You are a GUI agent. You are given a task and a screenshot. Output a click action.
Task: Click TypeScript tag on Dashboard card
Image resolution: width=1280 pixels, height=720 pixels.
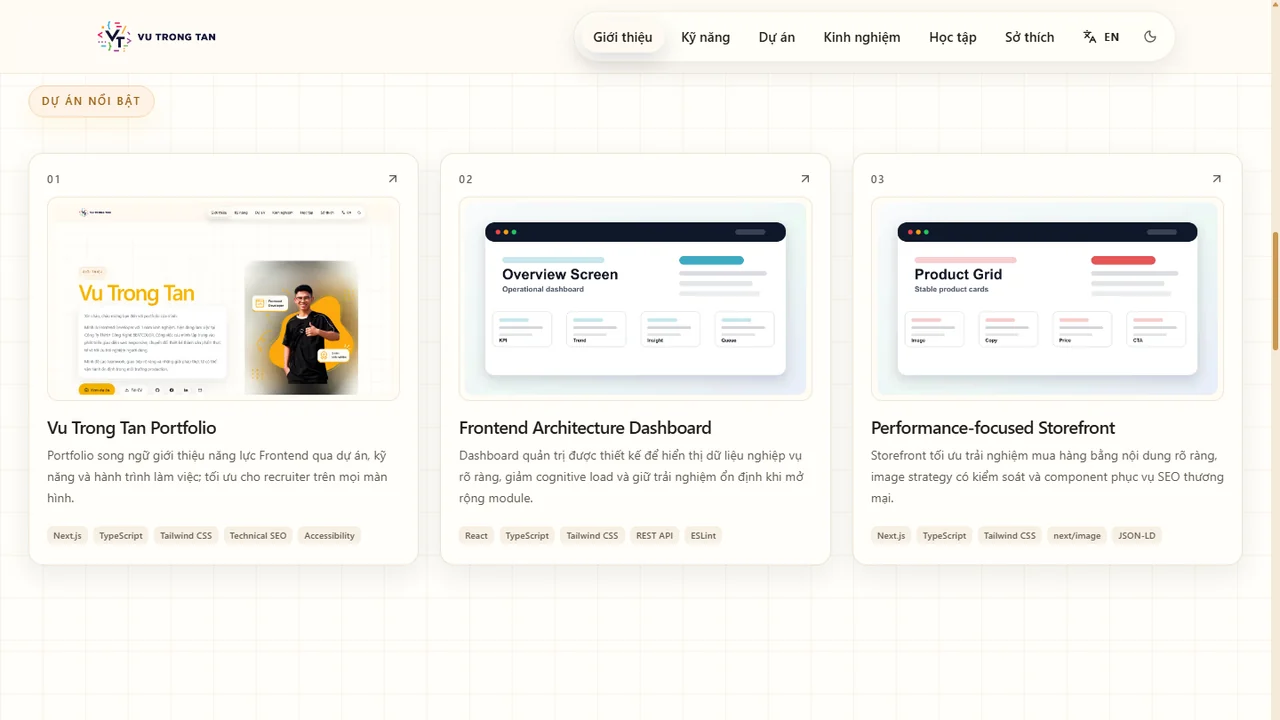tap(527, 536)
